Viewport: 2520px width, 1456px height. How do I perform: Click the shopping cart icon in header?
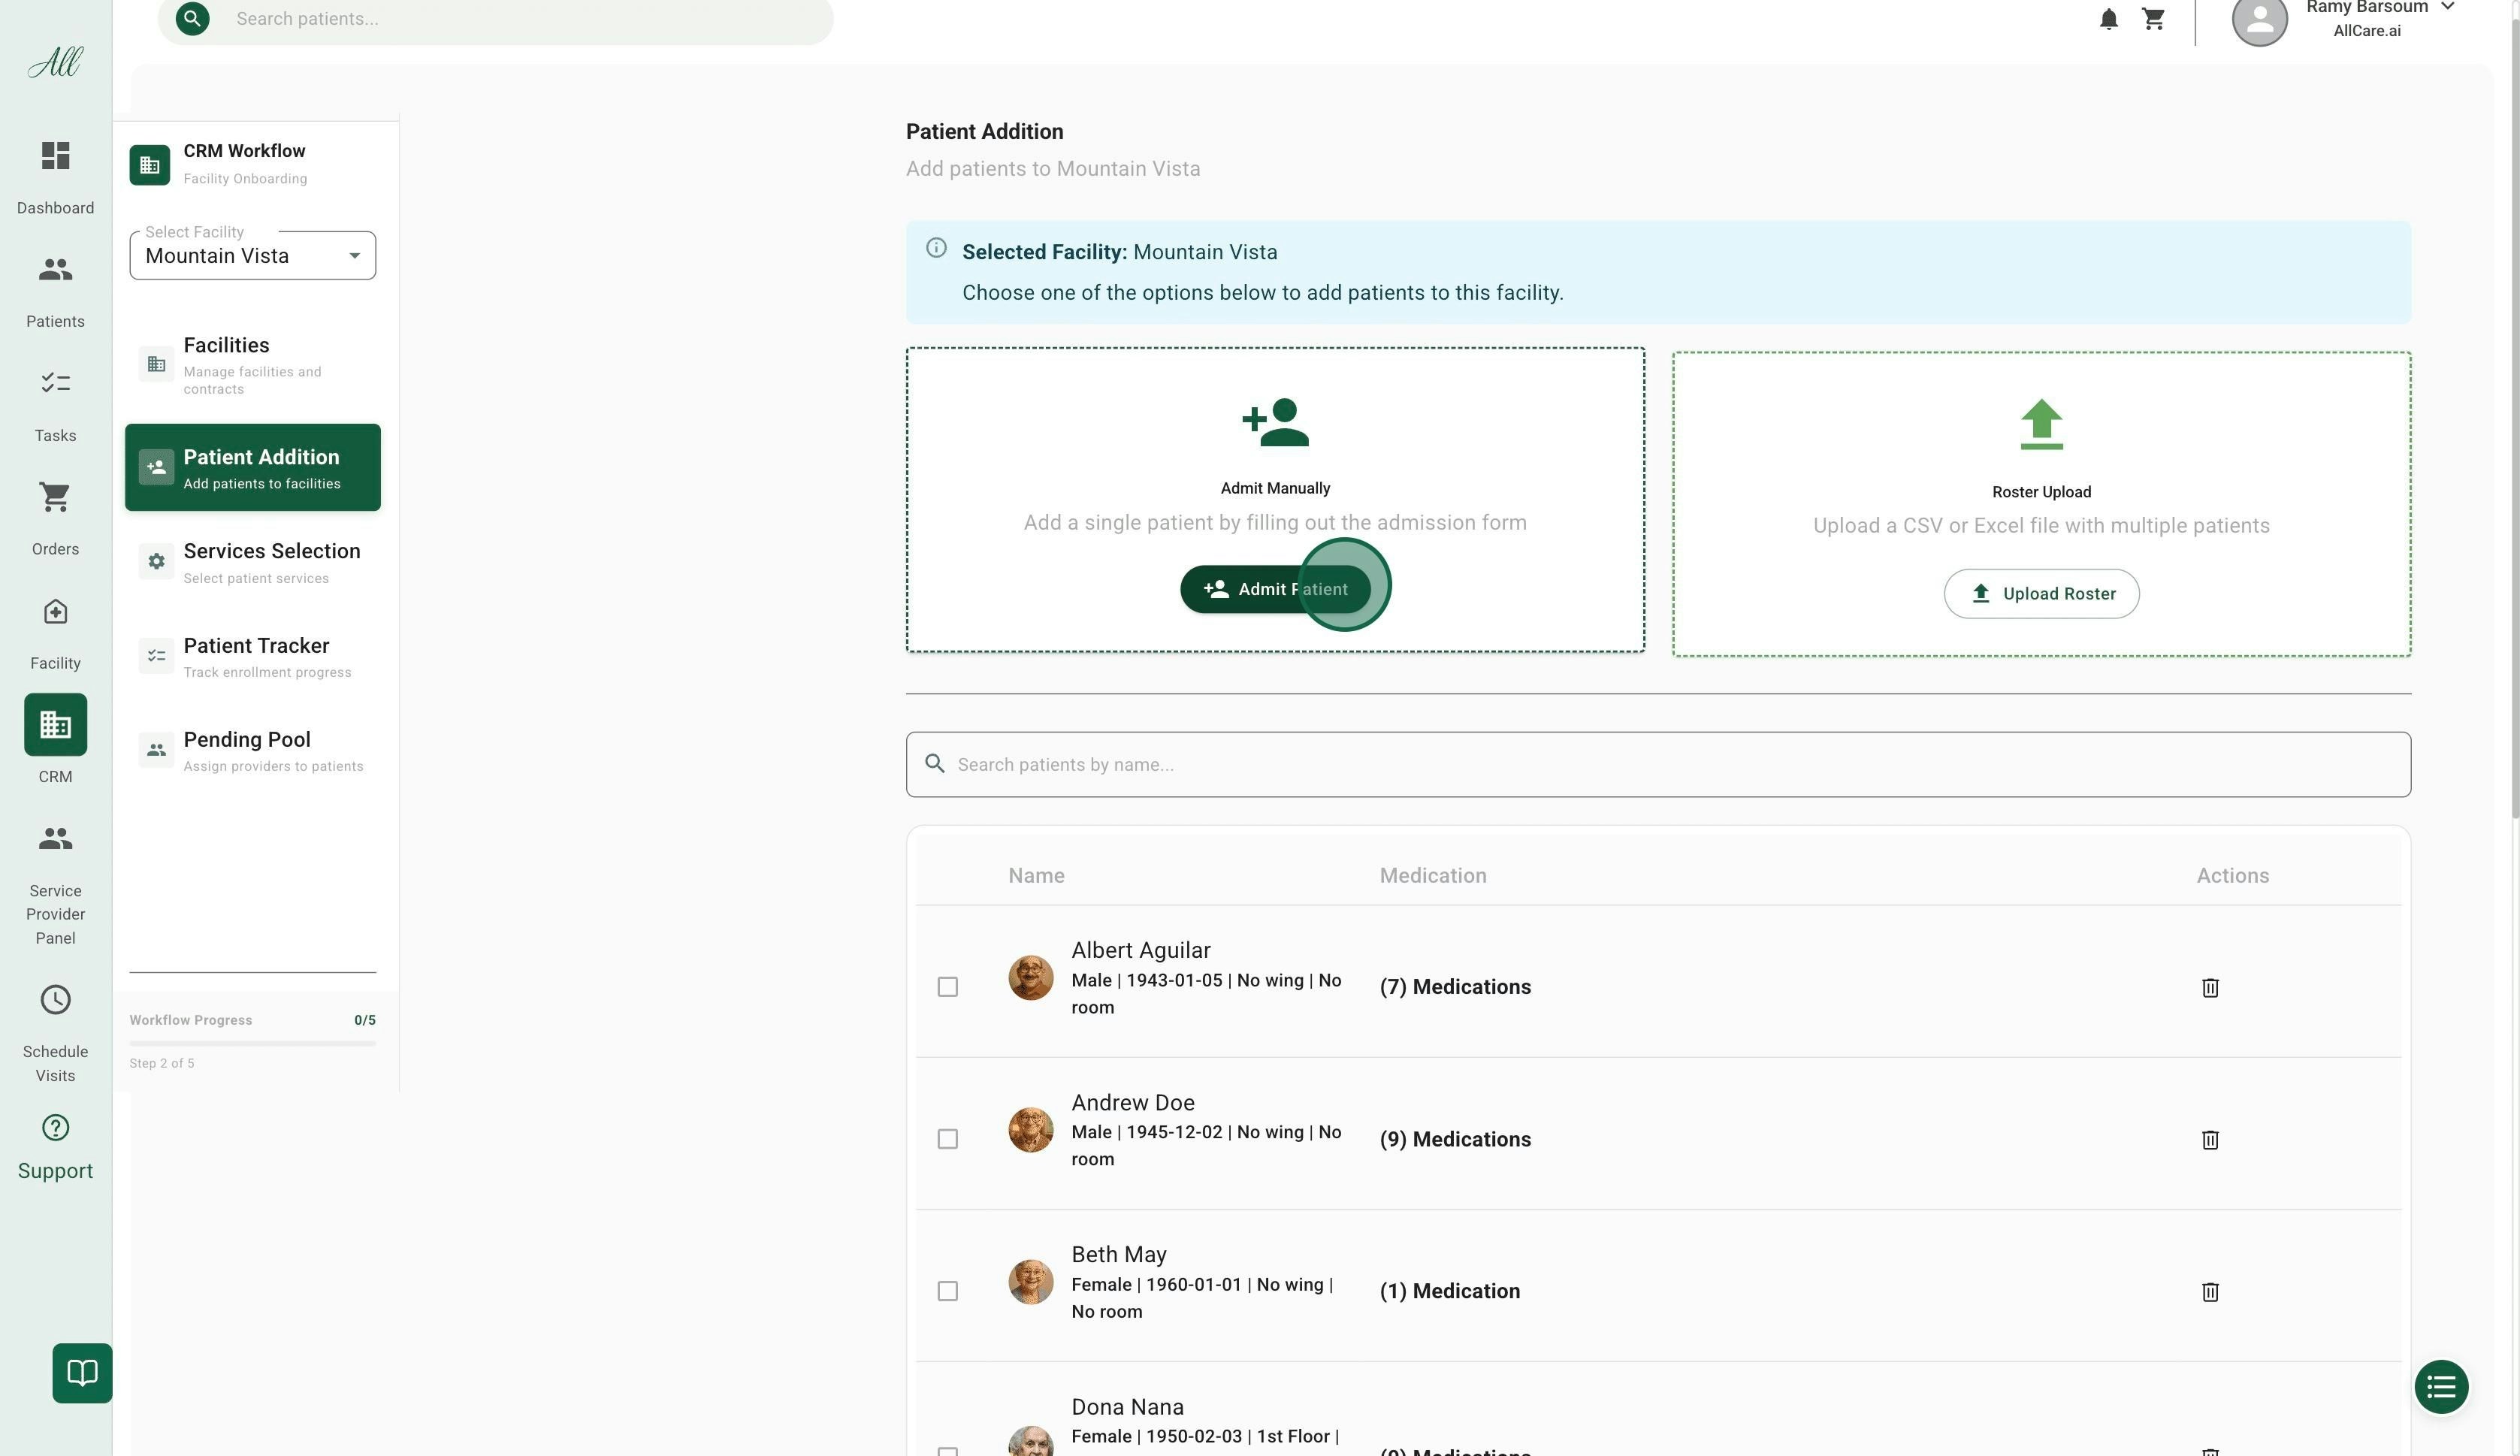pos(2153,19)
